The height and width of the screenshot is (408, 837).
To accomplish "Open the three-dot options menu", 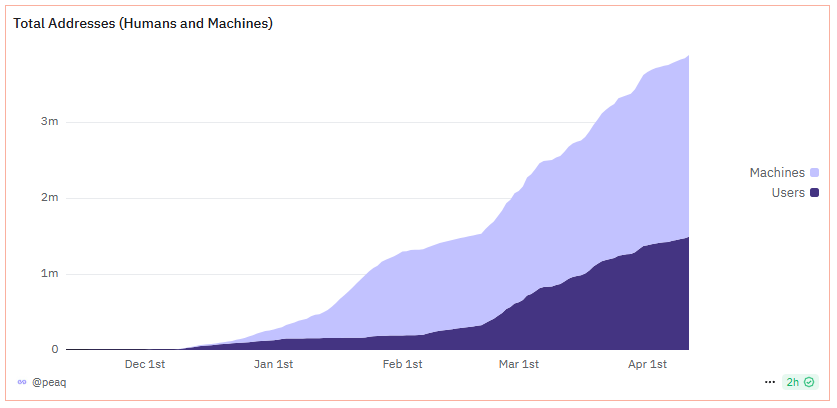I will [769, 382].
